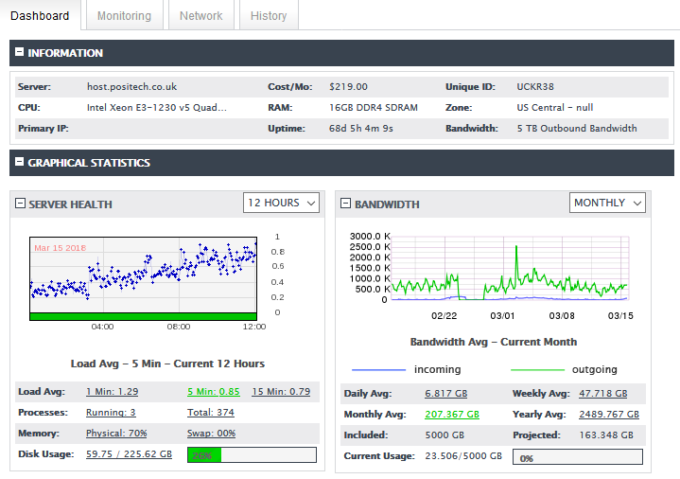680x479 pixels.
Task: Open the Running: 3 processes link
Action: tap(111, 413)
